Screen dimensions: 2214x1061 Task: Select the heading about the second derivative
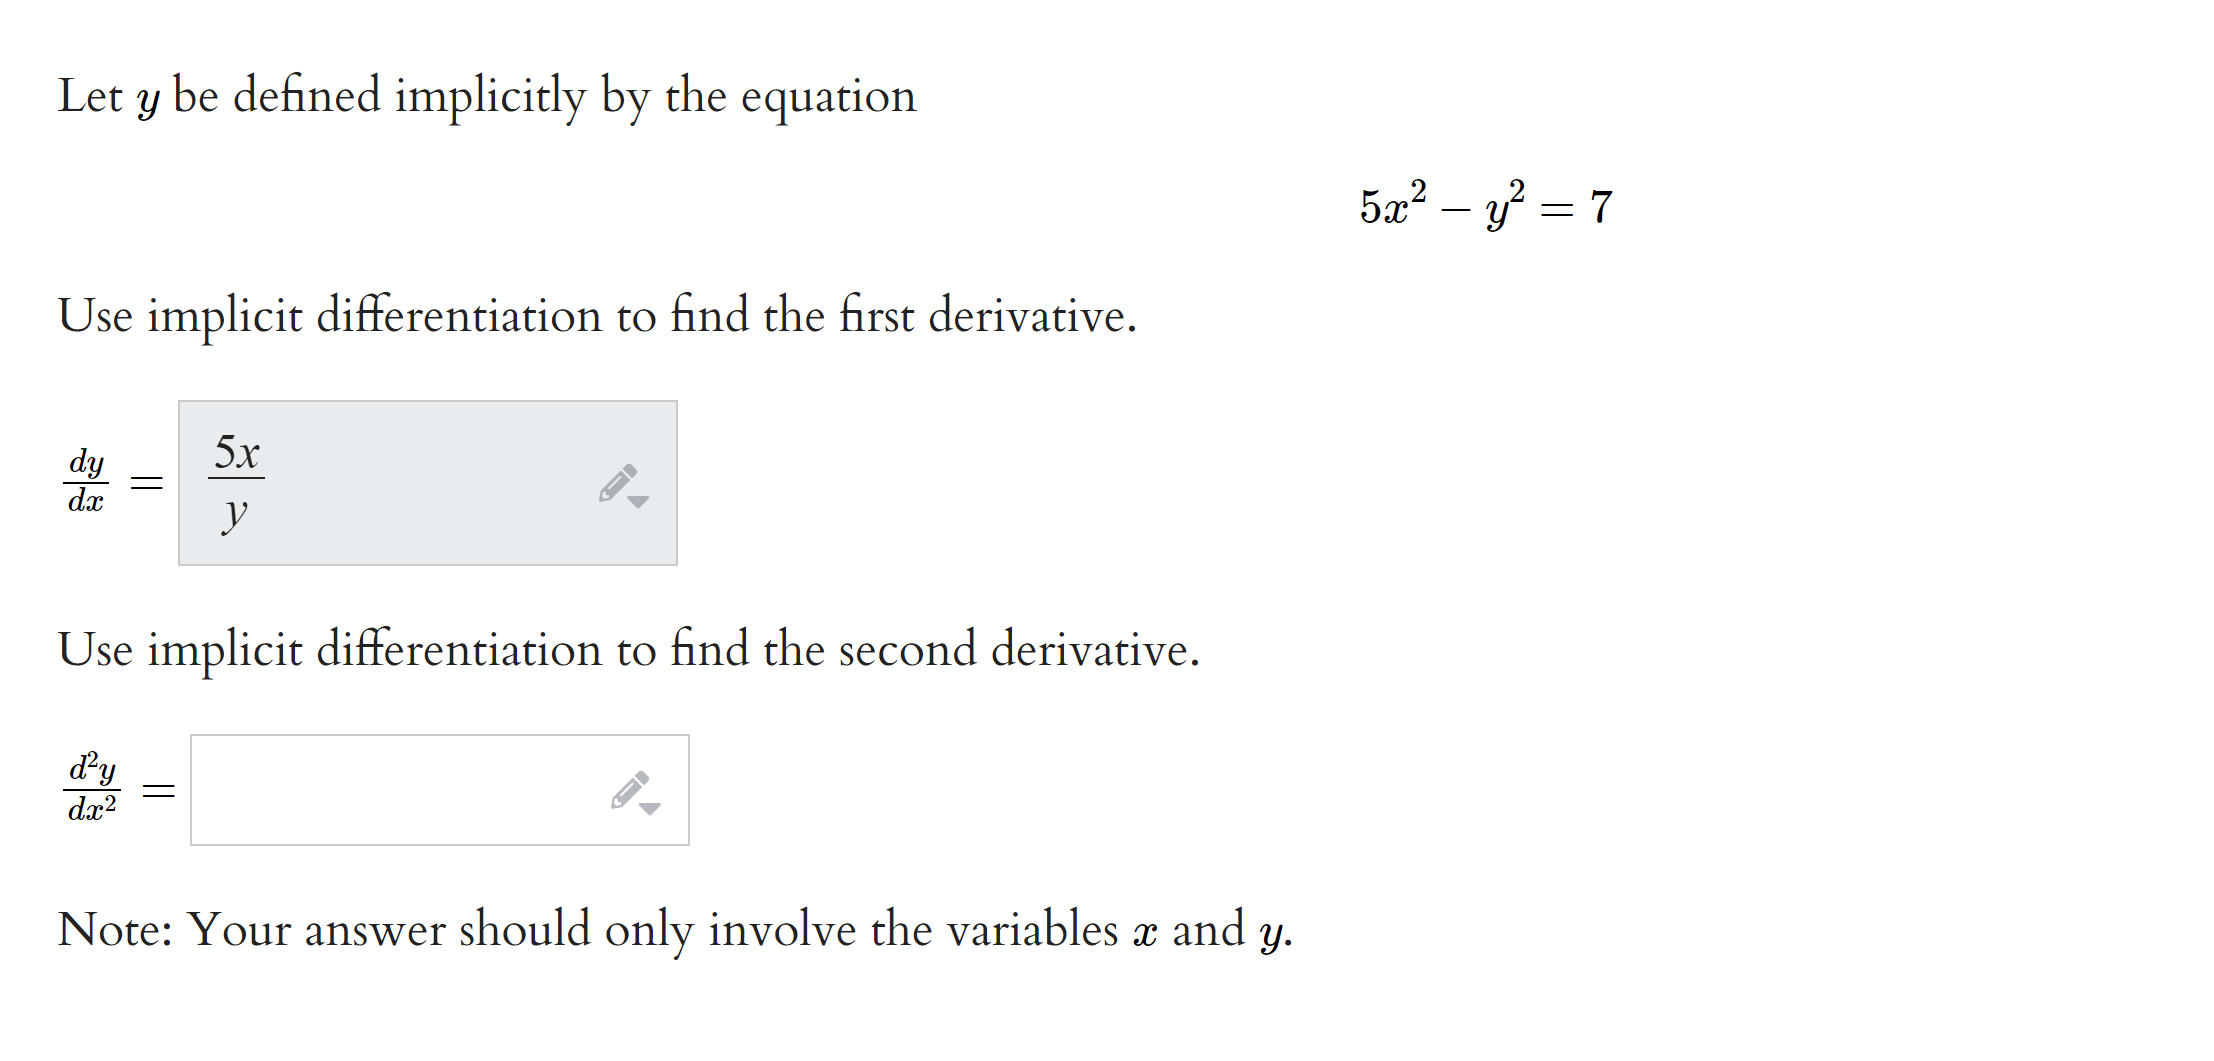630,649
